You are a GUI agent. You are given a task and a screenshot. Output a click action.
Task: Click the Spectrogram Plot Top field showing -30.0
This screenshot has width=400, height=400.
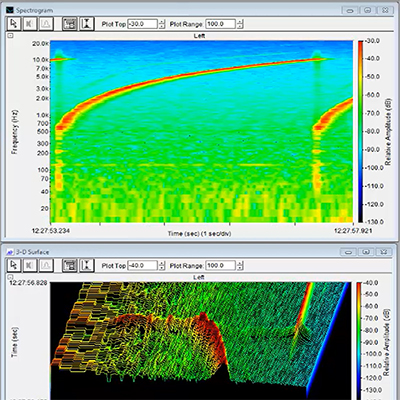143,24
